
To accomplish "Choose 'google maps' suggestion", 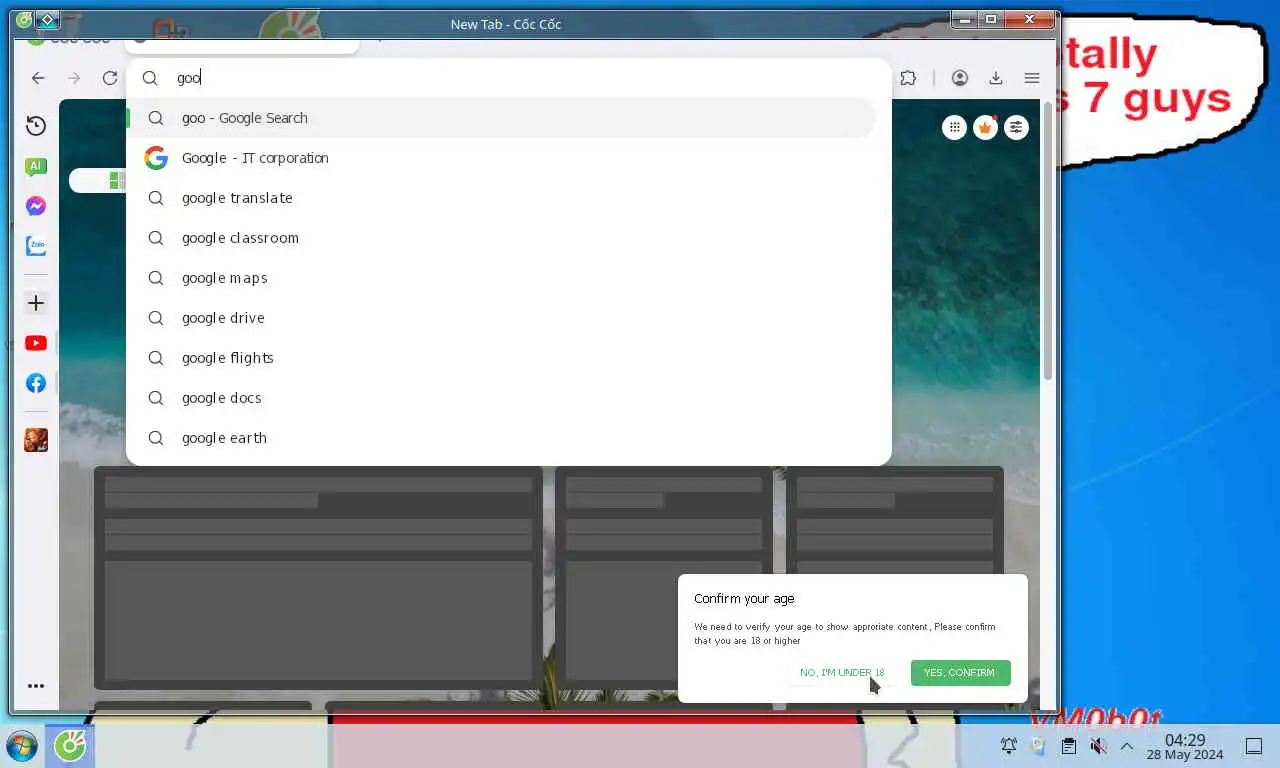I will pyautogui.click(x=501, y=278).
